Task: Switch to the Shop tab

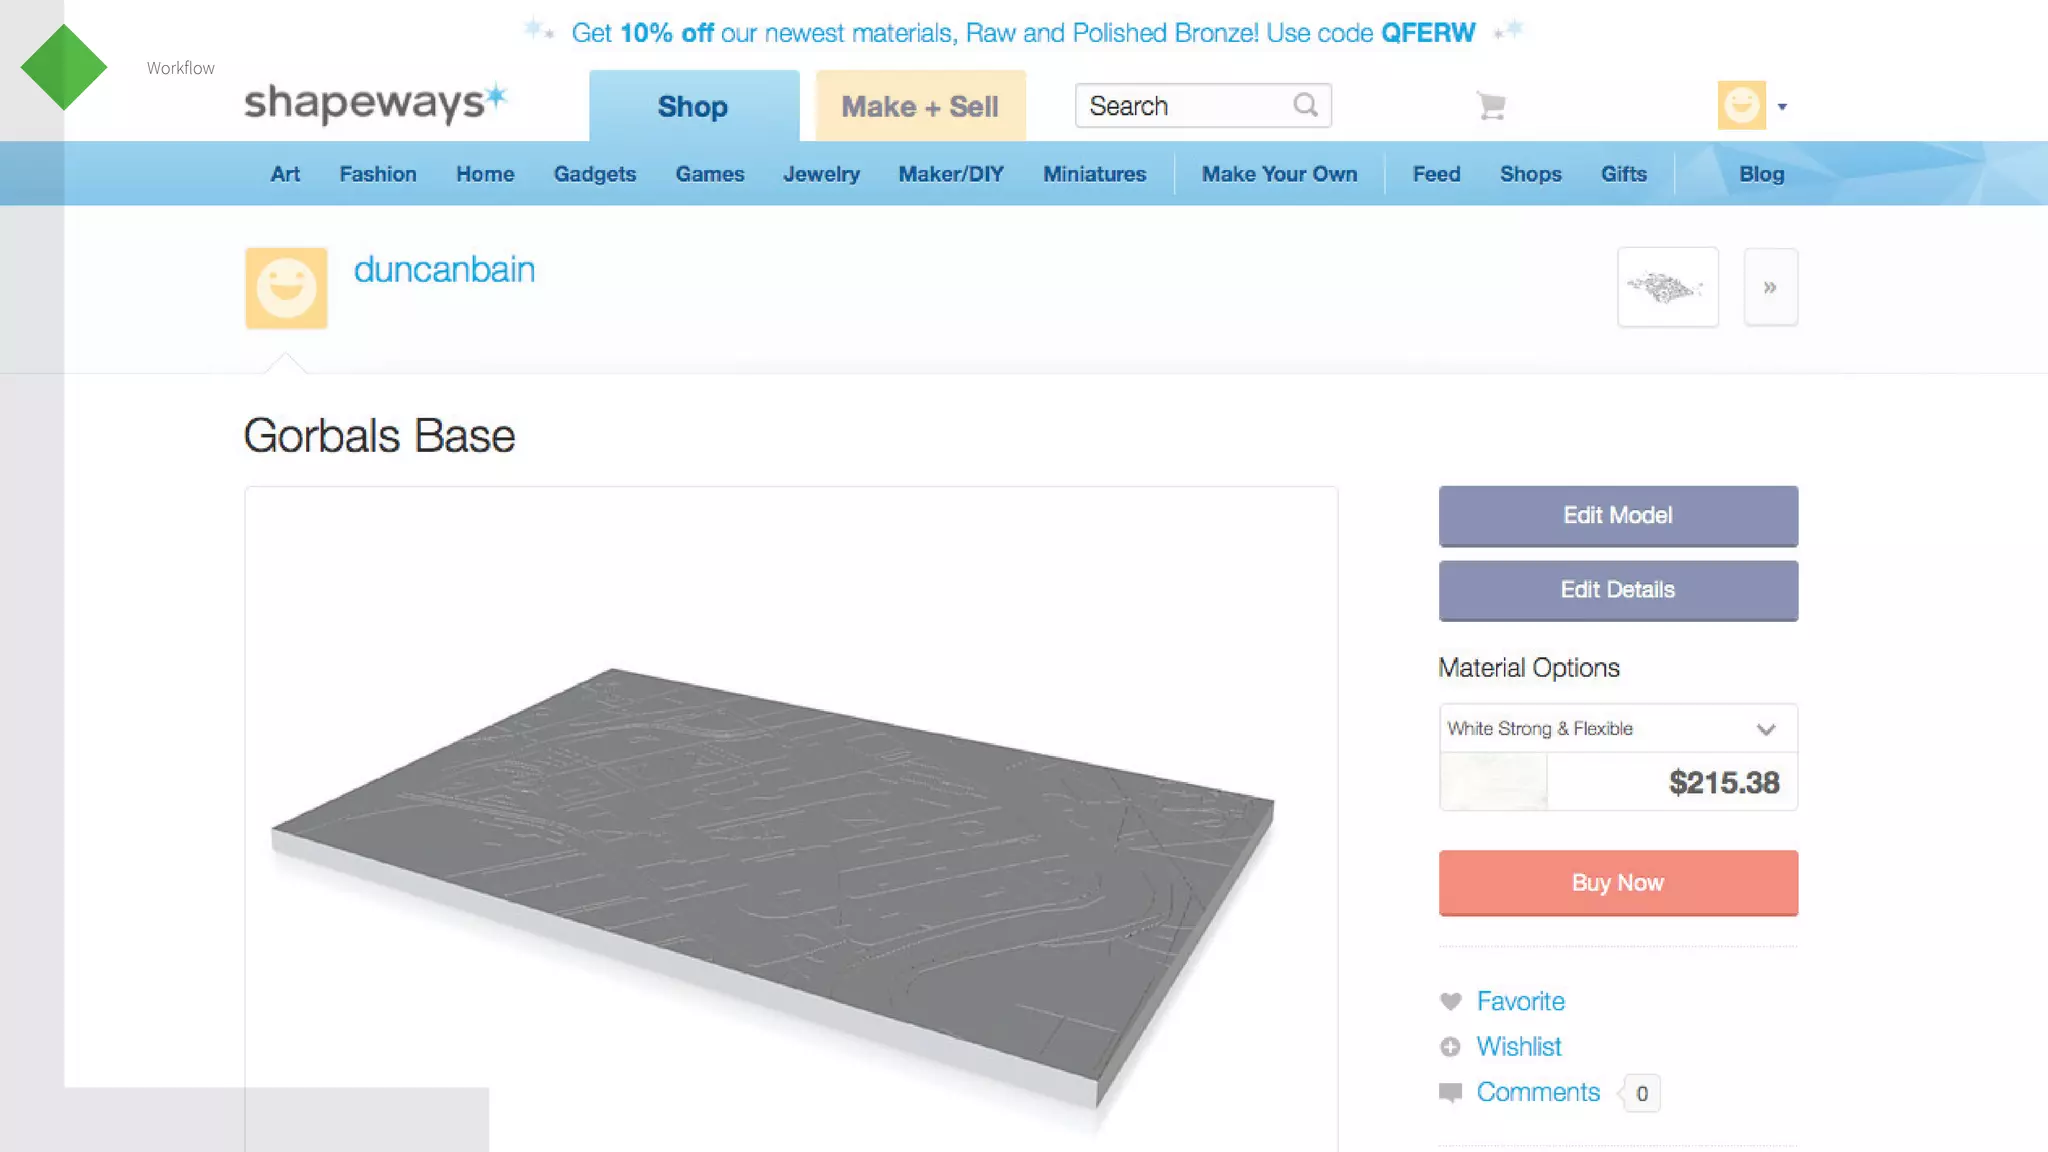Action: (693, 106)
